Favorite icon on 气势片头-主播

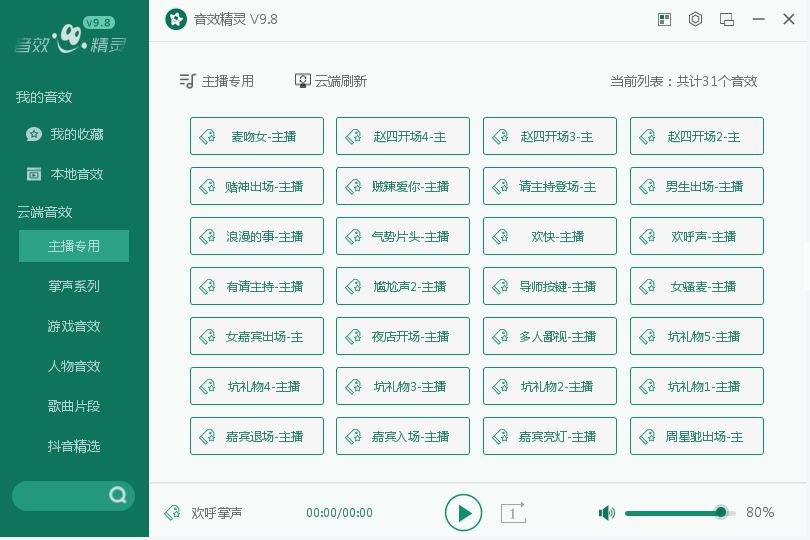point(353,237)
